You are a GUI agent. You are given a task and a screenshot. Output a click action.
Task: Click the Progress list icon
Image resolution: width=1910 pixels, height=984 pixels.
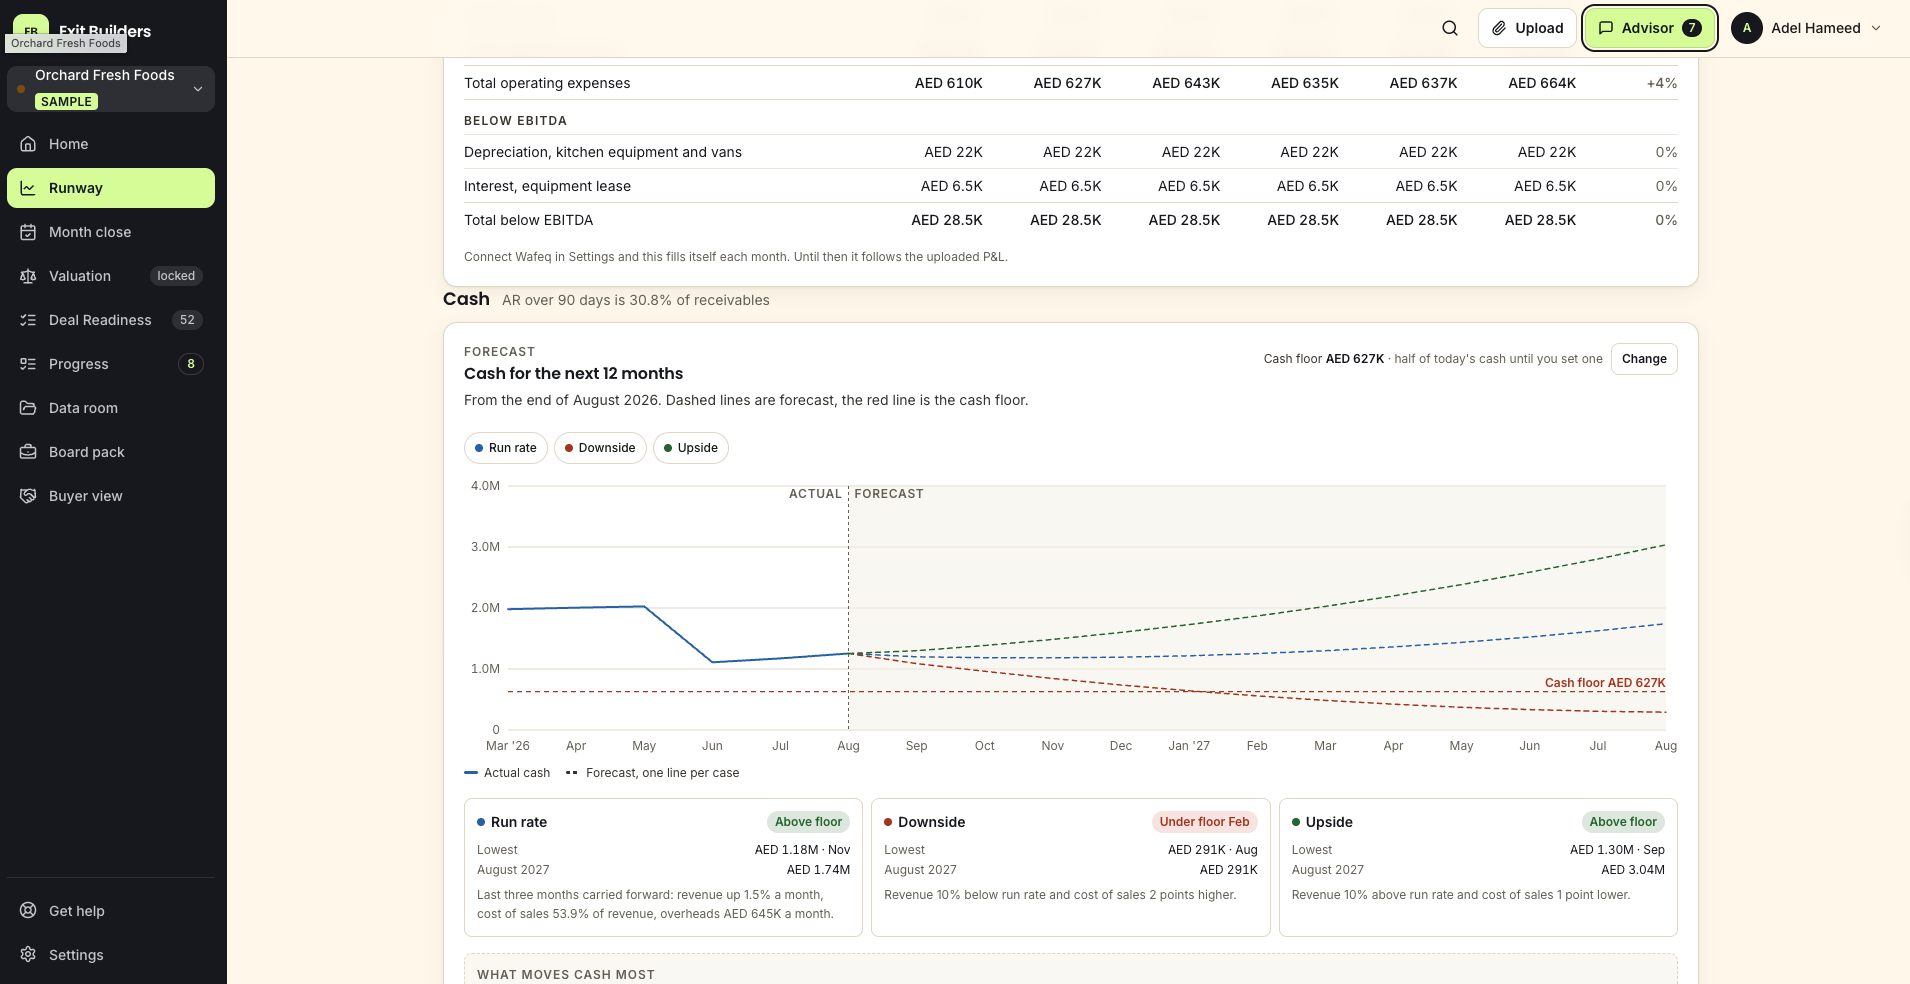pyautogui.click(x=28, y=364)
